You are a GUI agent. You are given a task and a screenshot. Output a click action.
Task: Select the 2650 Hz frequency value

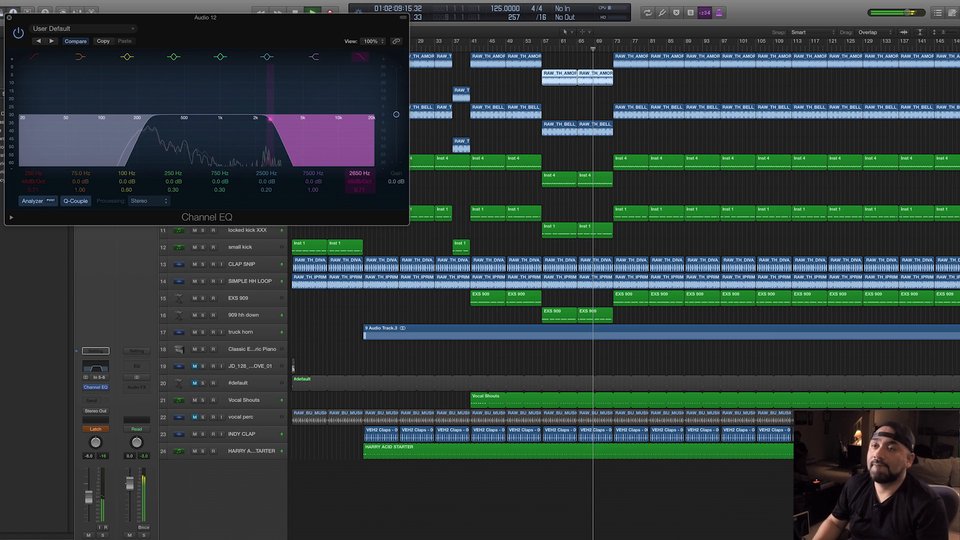coord(359,173)
